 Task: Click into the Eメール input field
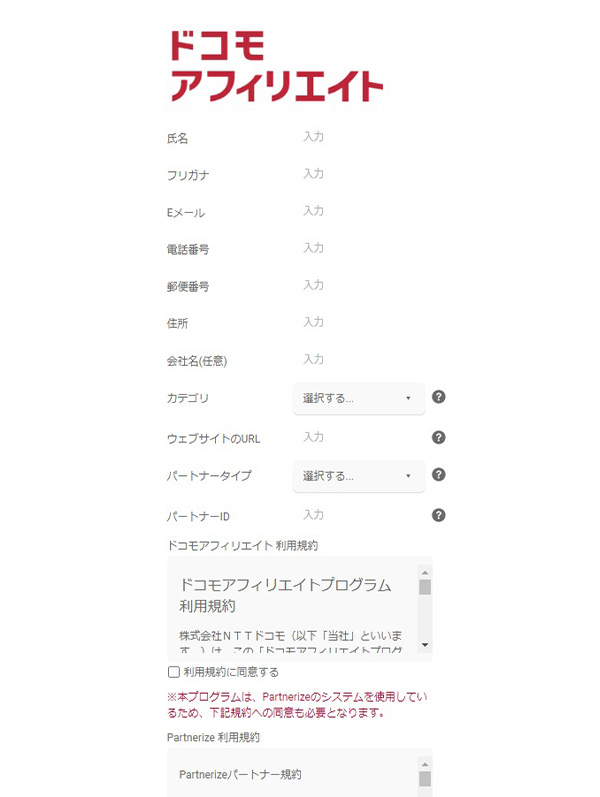(x=360, y=211)
